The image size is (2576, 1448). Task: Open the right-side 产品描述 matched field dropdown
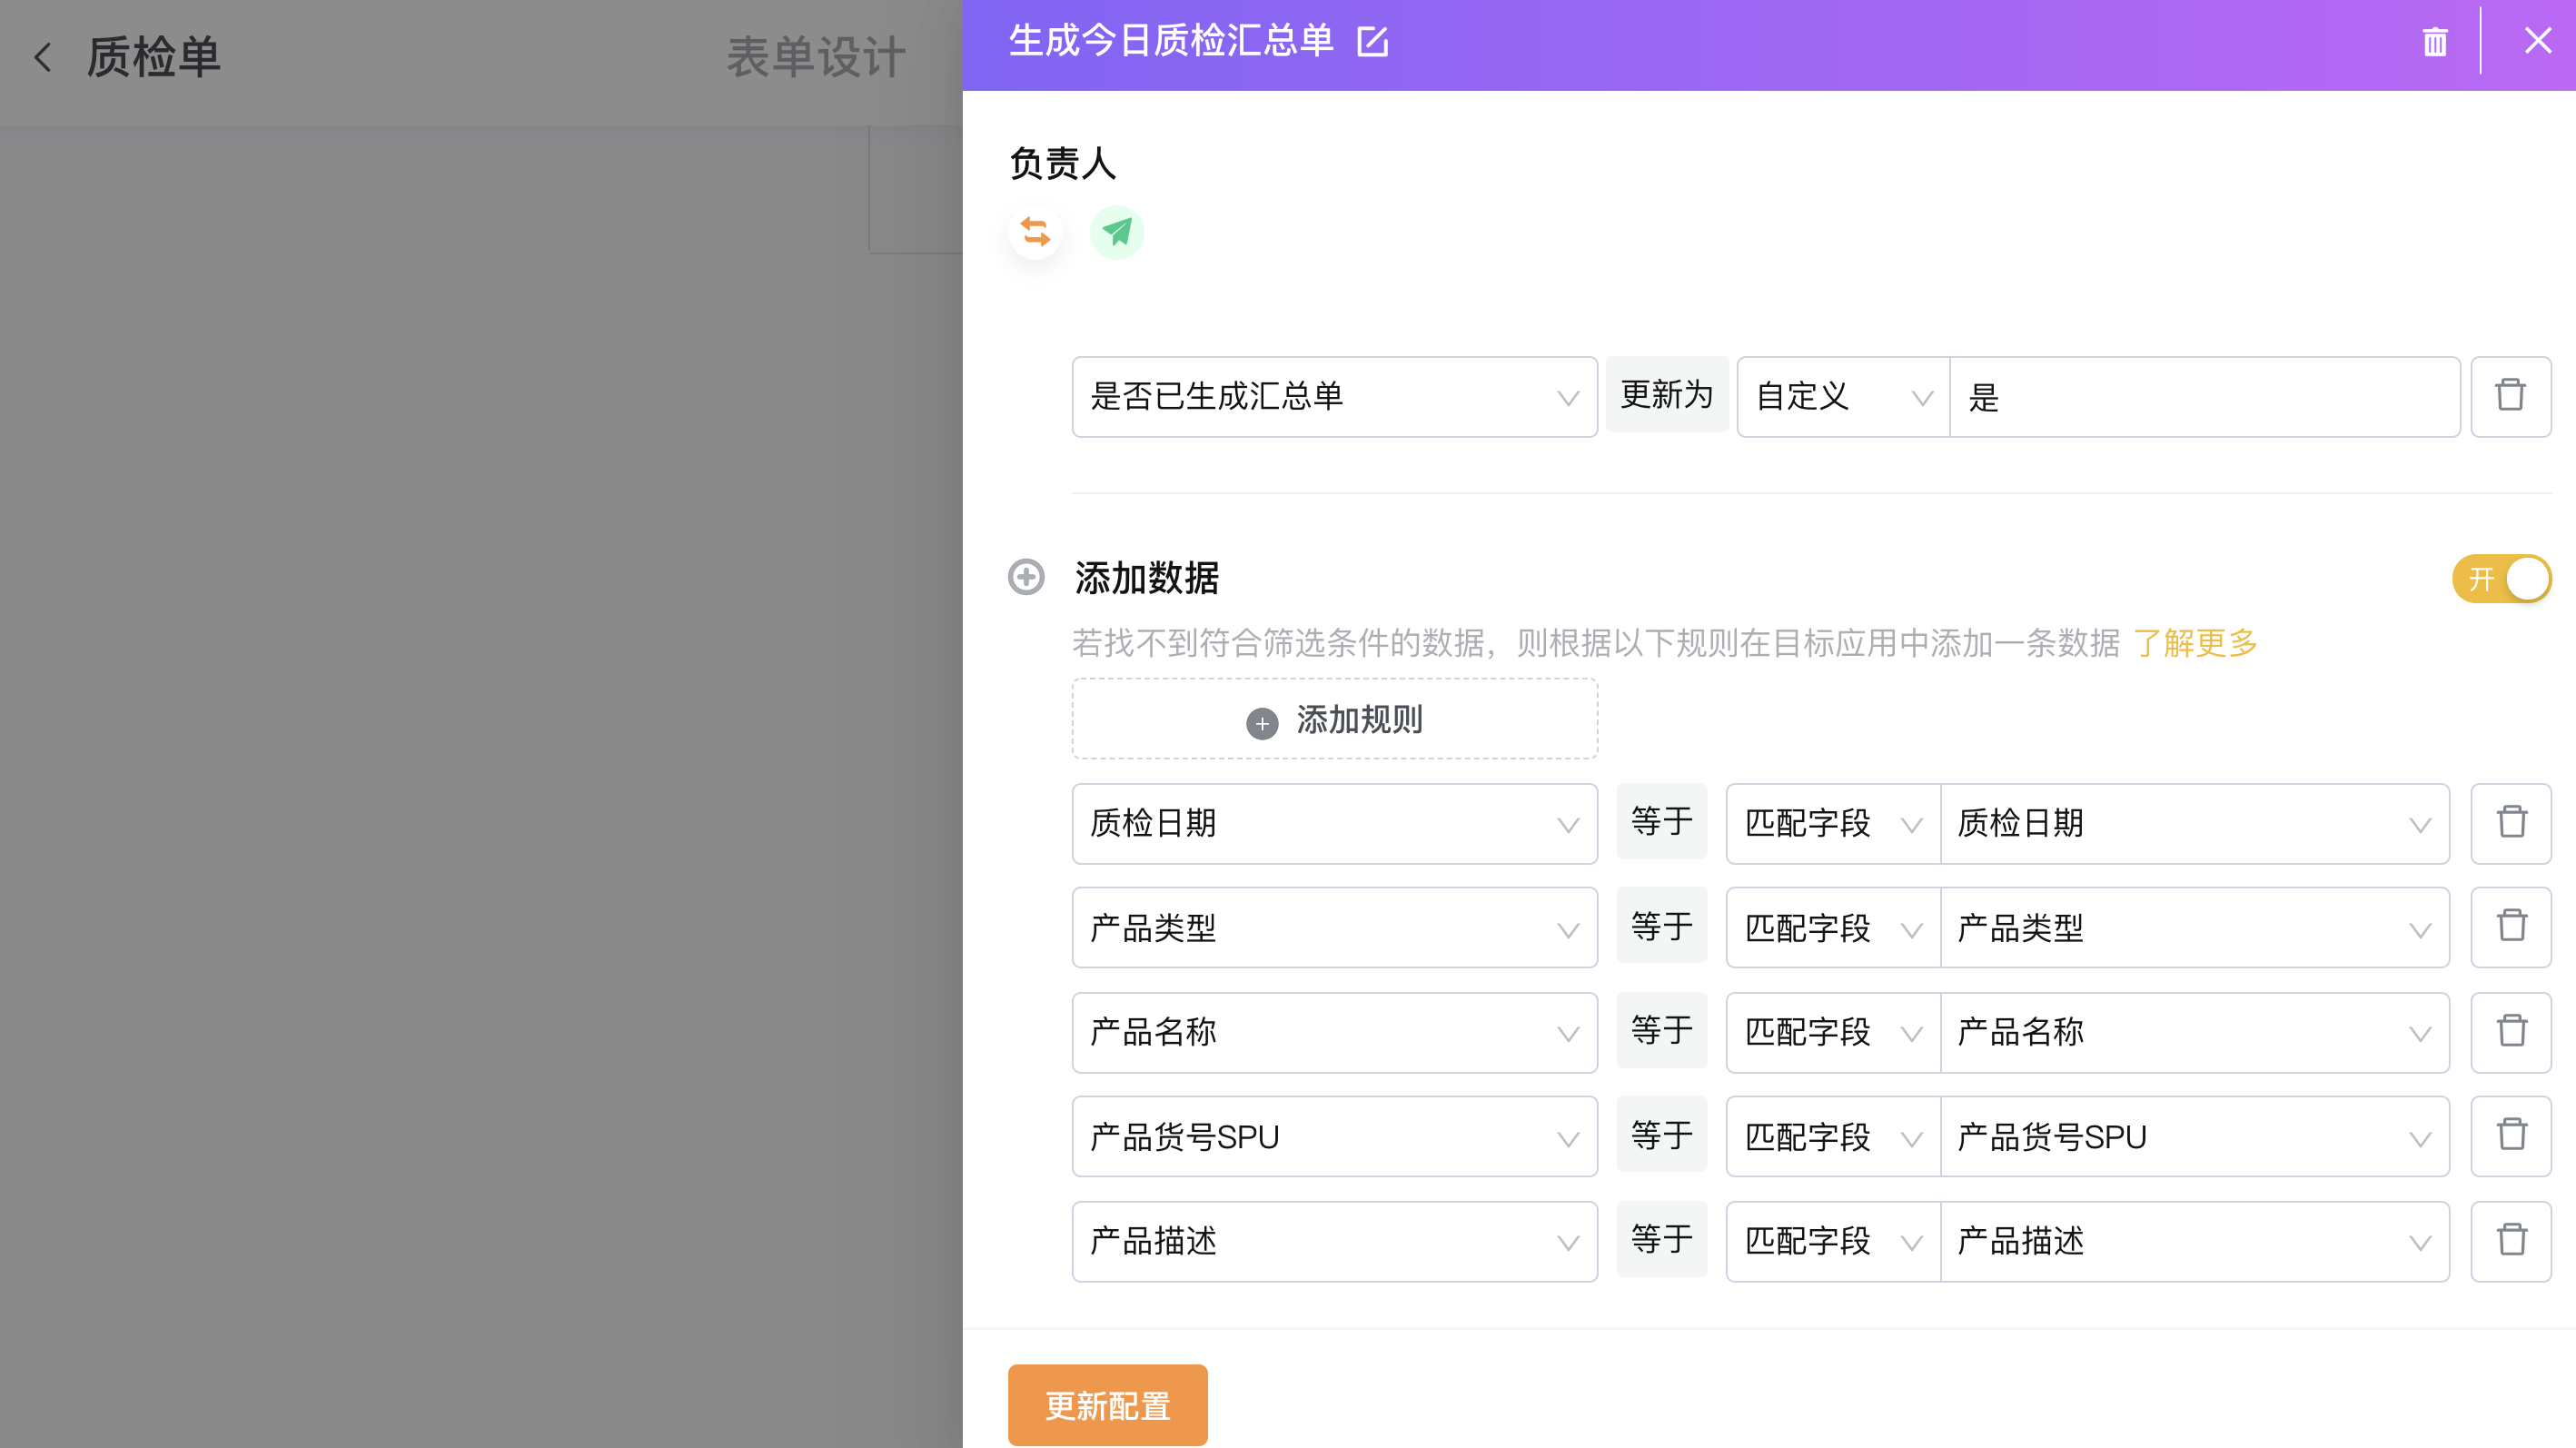pyautogui.click(x=2195, y=1241)
